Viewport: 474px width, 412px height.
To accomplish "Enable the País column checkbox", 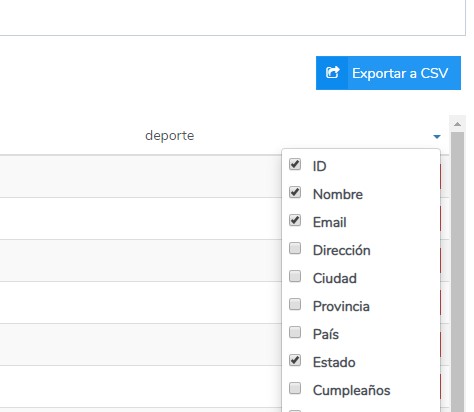I will point(295,332).
